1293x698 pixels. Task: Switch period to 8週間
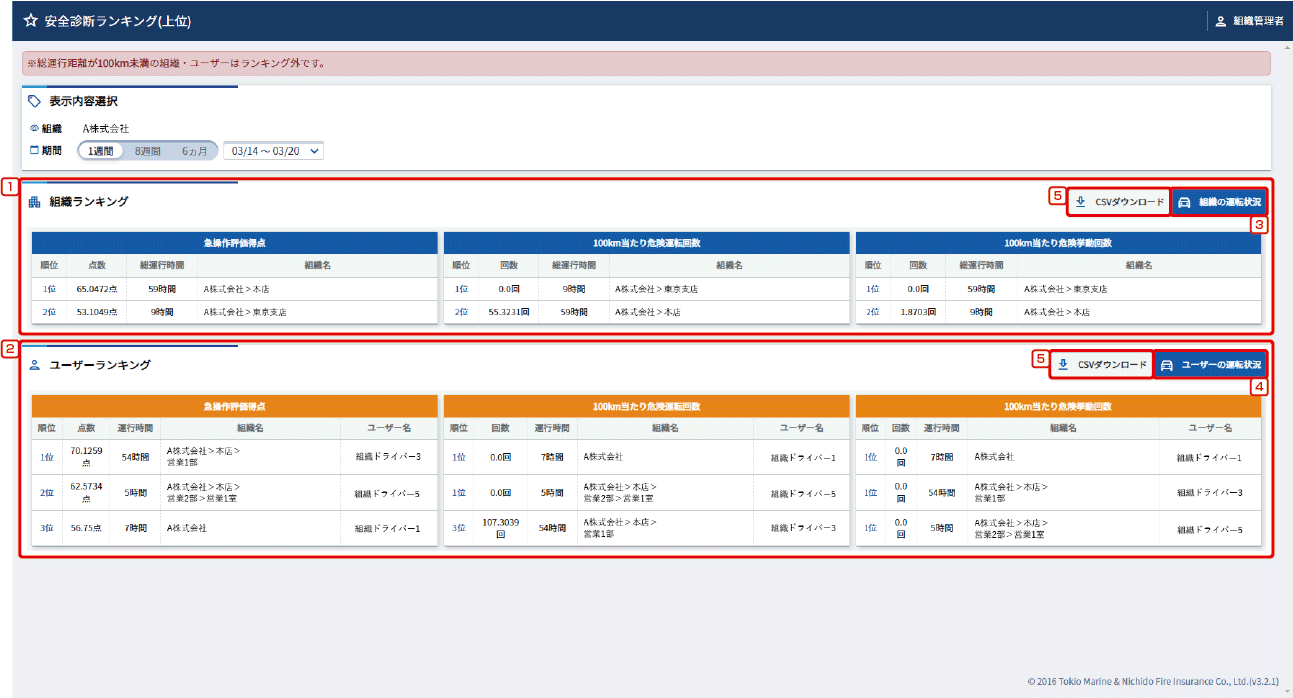147,151
